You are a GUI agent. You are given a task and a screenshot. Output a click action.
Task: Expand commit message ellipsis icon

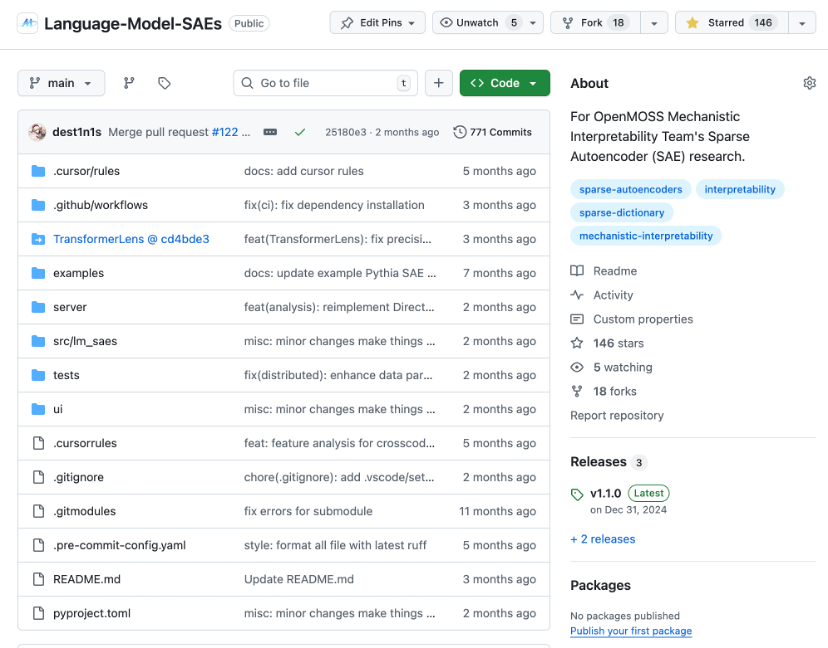pos(270,132)
